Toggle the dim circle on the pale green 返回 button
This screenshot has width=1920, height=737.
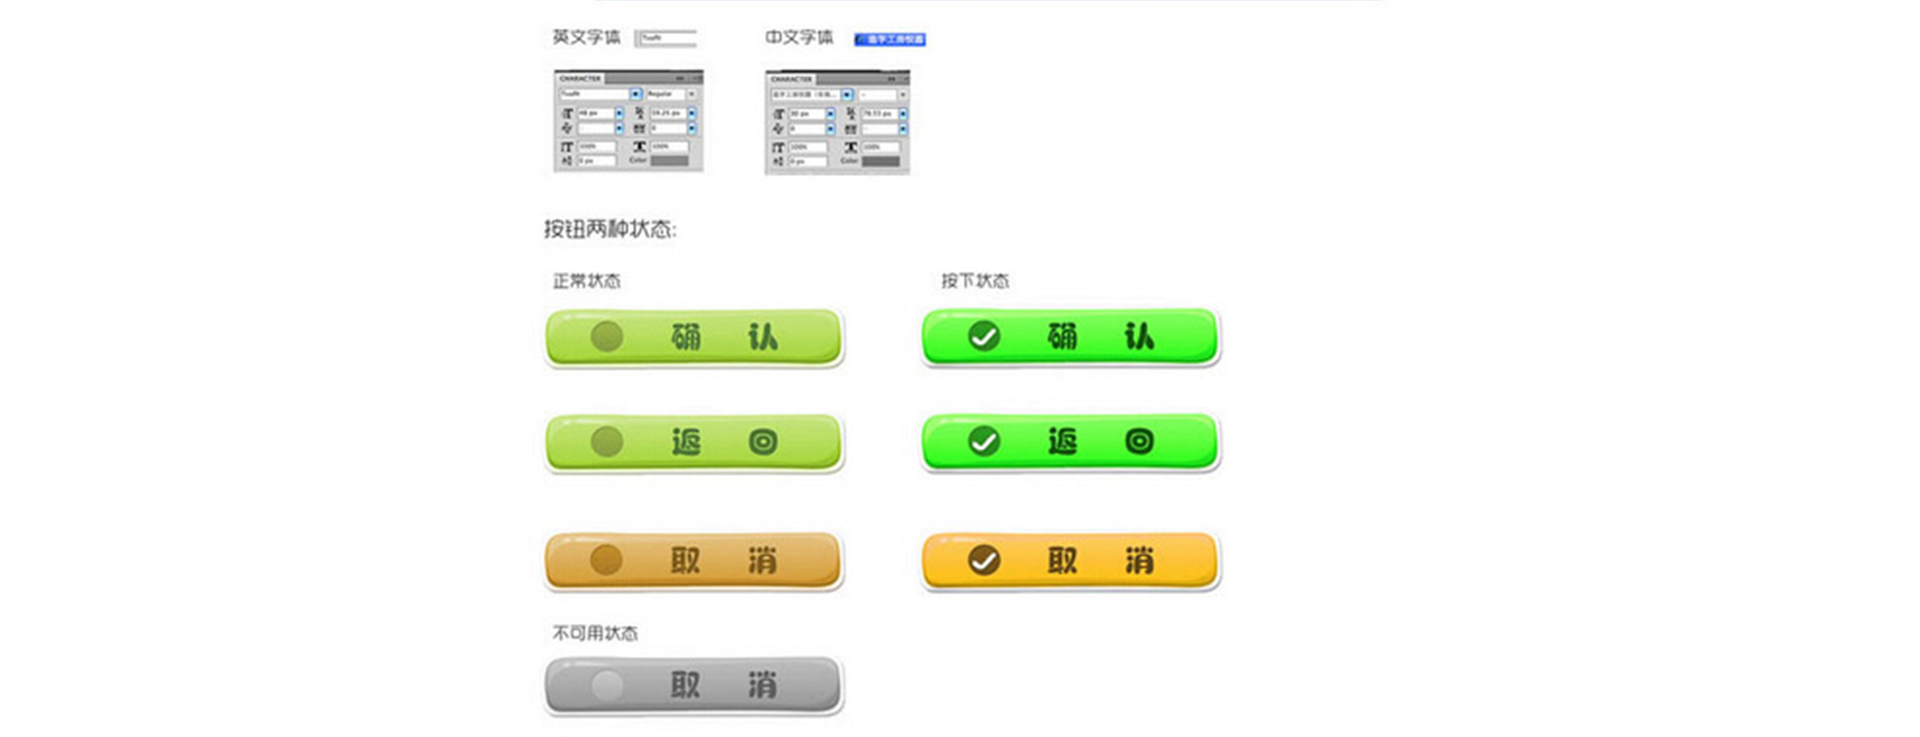pos(607,441)
